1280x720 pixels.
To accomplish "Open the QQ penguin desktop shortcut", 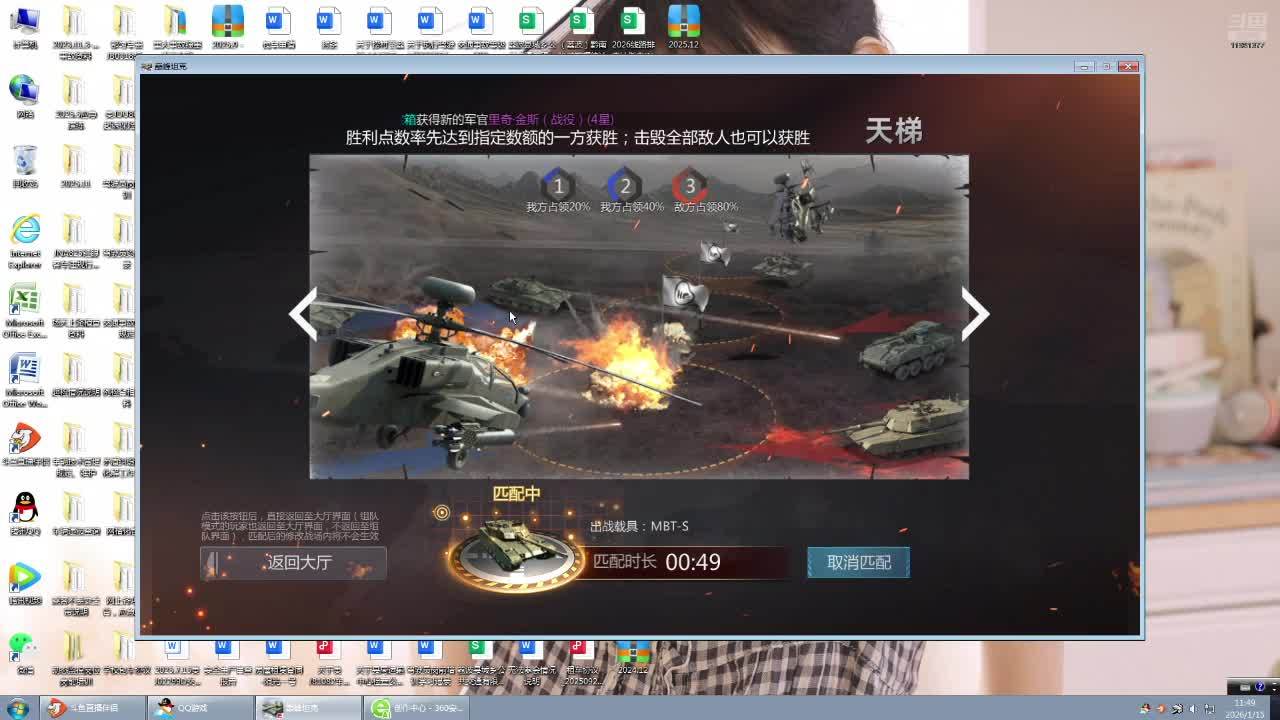I will [x=25, y=509].
